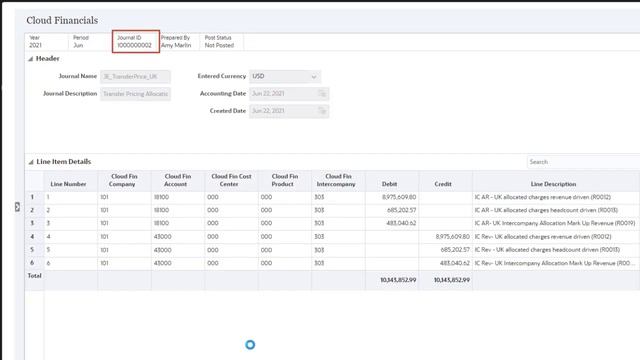Click the Line Number column header
The height and width of the screenshot is (360, 640).
[x=71, y=180]
